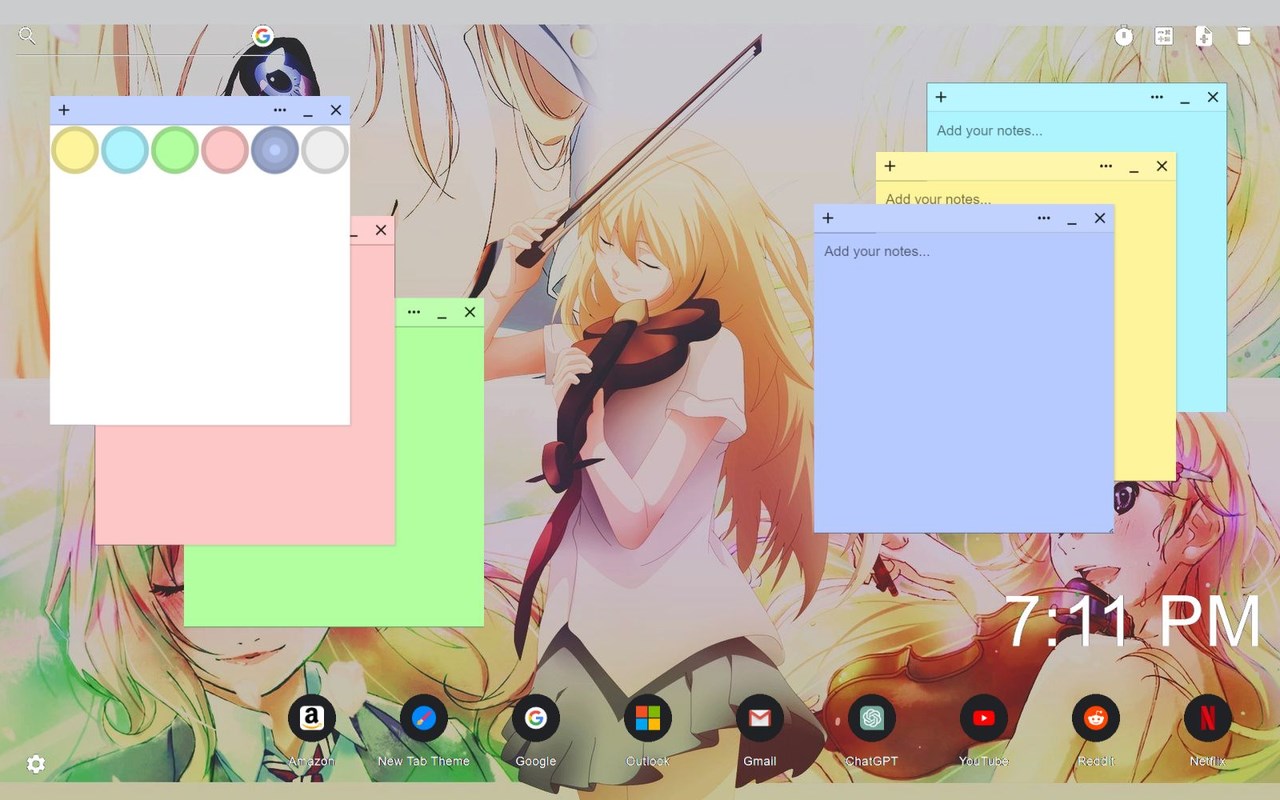Close the front lavender note beside yellow

(x=1100, y=218)
